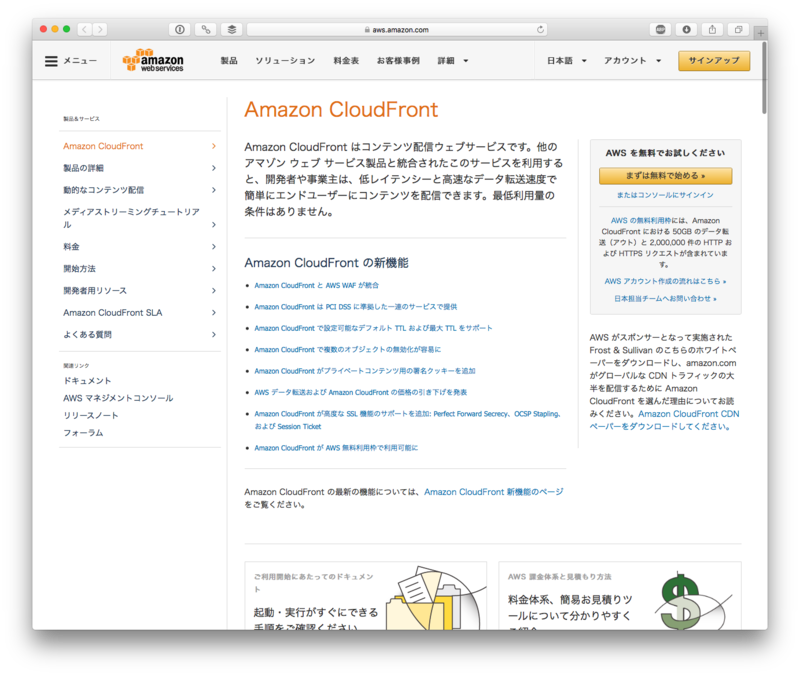This screenshot has width=800, height=676.
Task: Click the ABP ad blocker toolbar icon
Action: pyautogui.click(x=660, y=30)
